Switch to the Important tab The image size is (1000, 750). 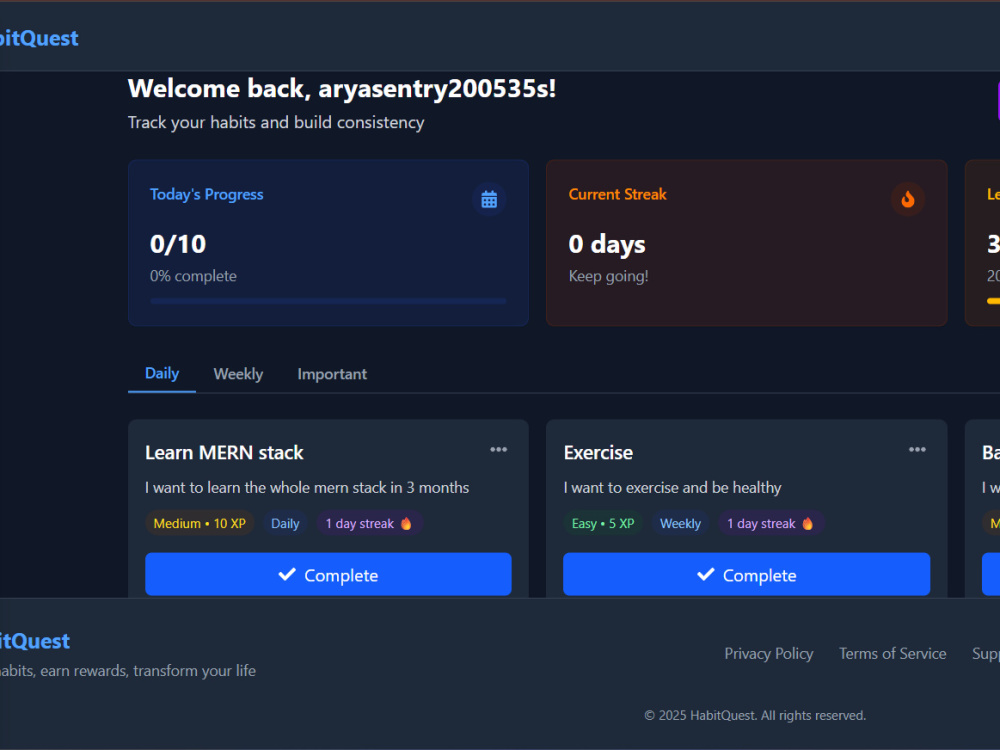pos(332,374)
